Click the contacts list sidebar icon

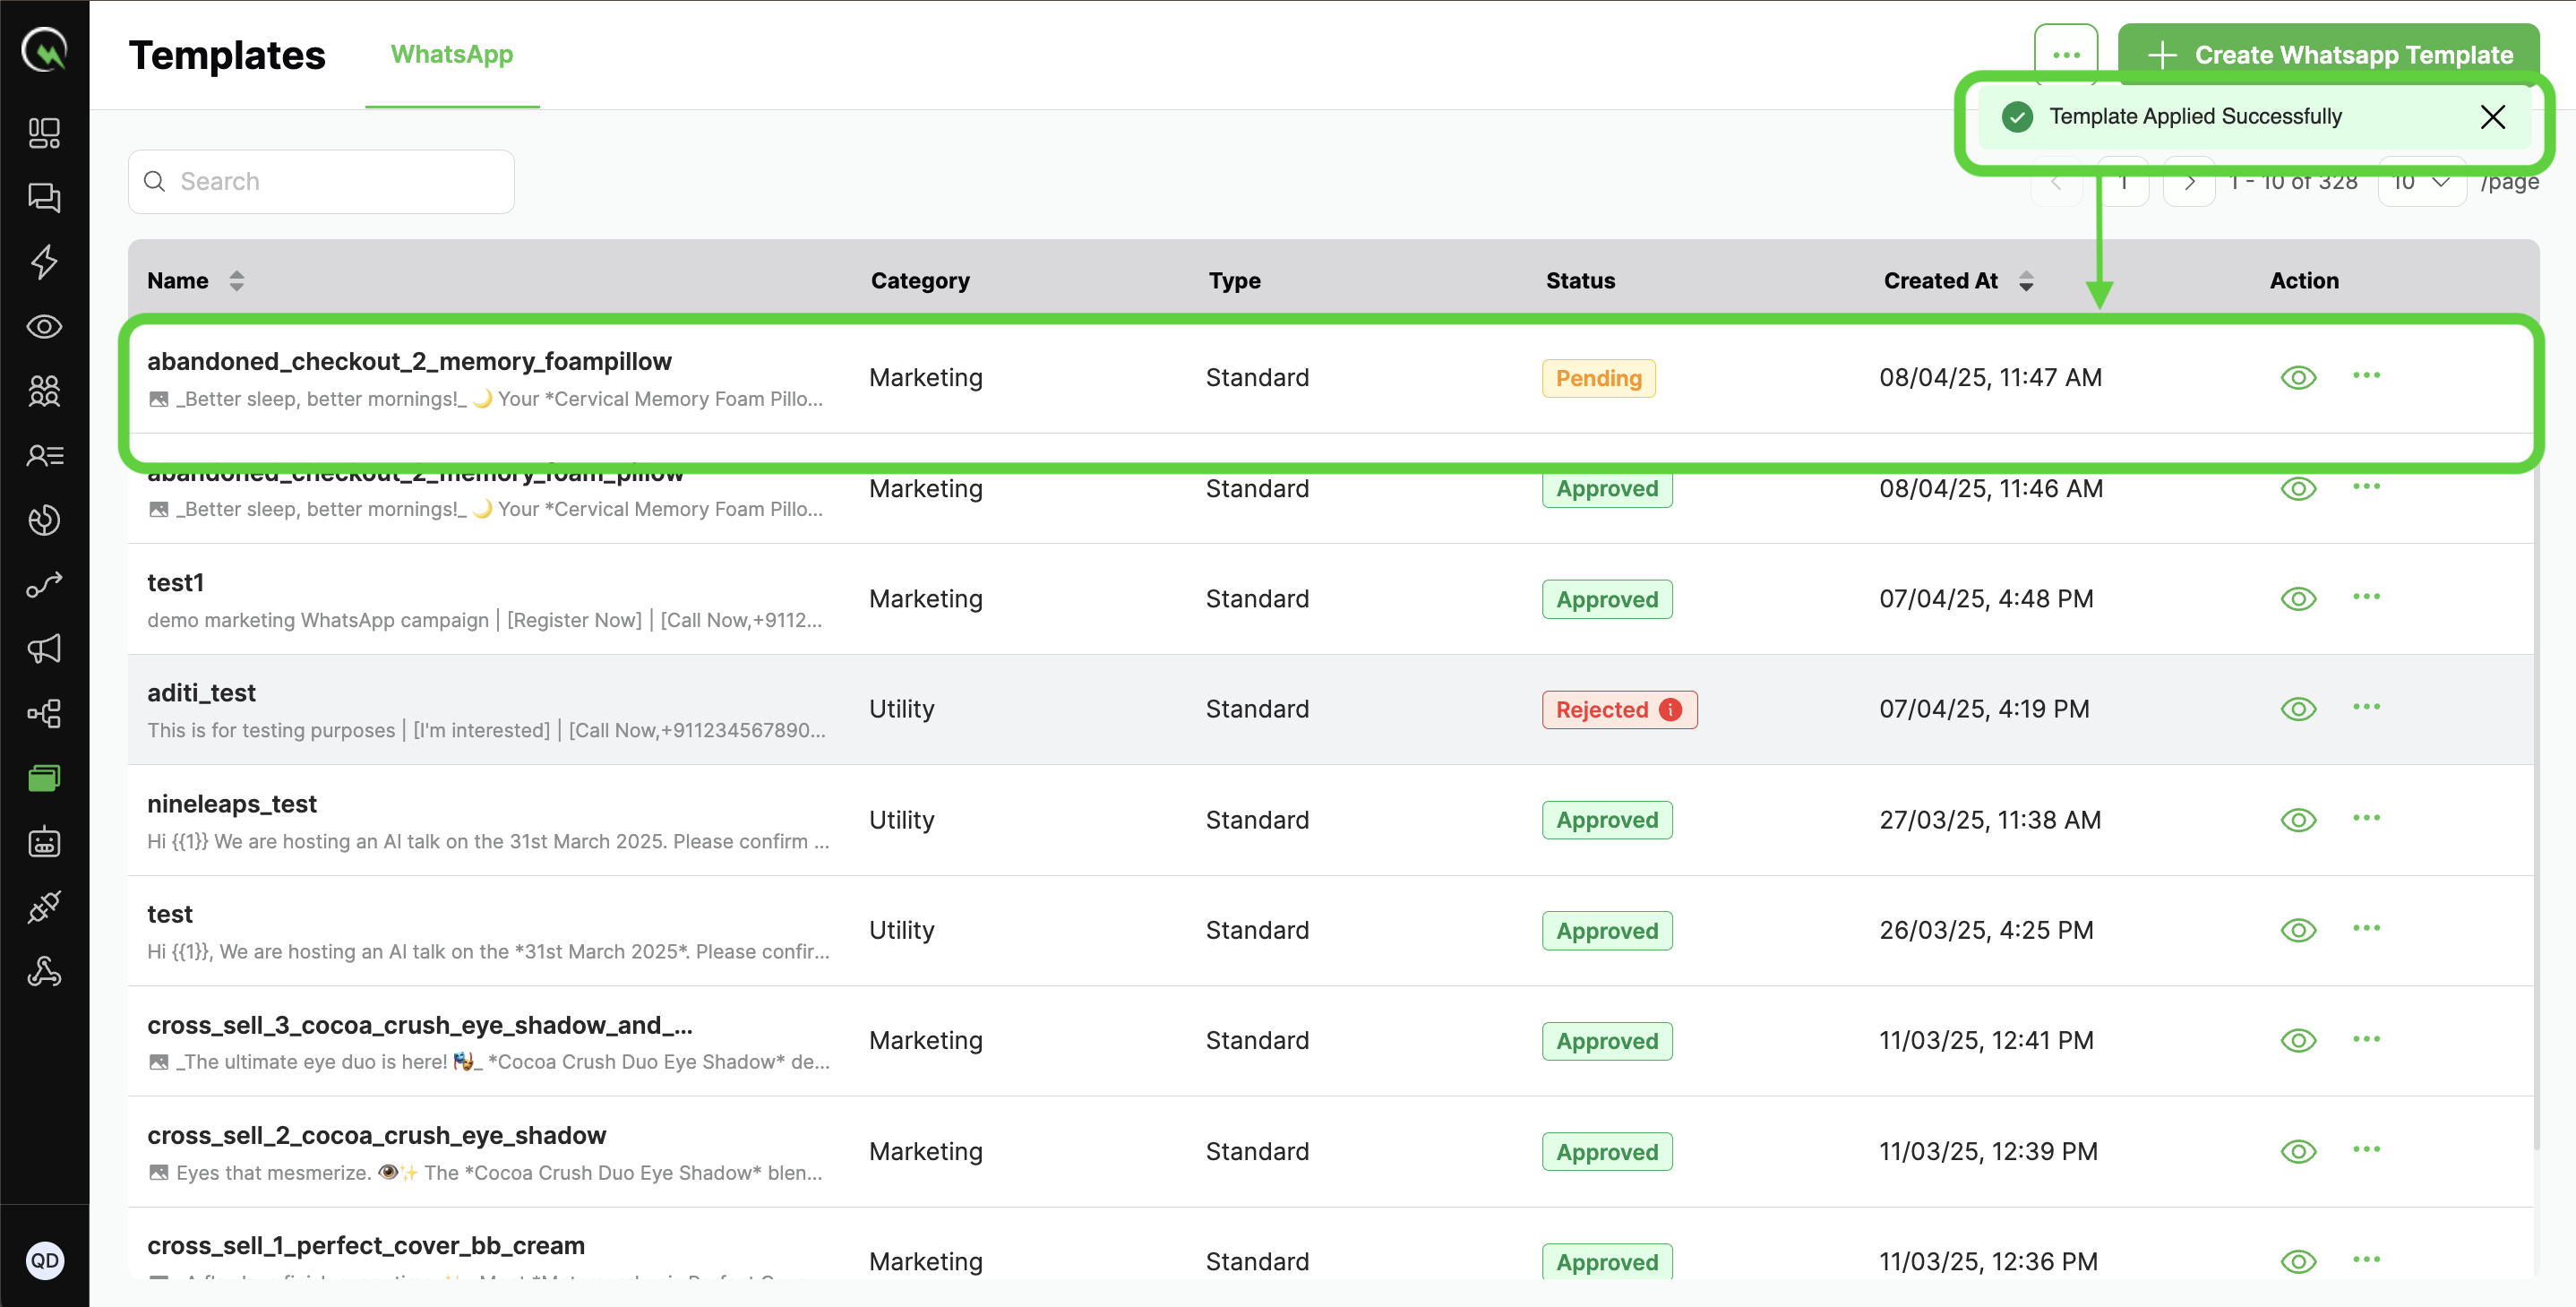tap(44, 456)
